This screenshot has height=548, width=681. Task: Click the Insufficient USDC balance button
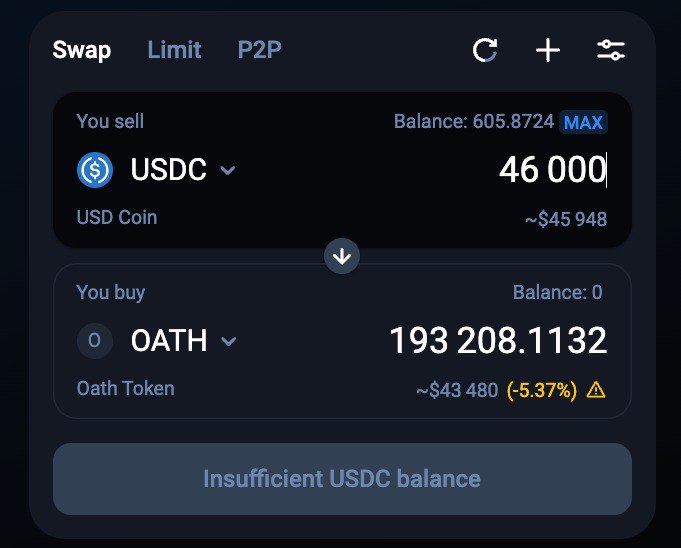coord(342,479)
